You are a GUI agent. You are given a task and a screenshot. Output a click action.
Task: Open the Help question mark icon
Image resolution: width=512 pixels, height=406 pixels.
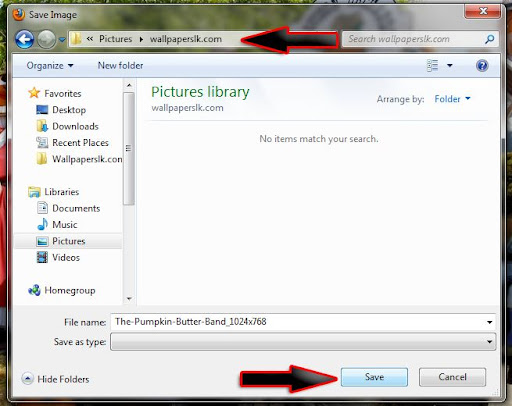pyautogui.click(x=482, y=65)
